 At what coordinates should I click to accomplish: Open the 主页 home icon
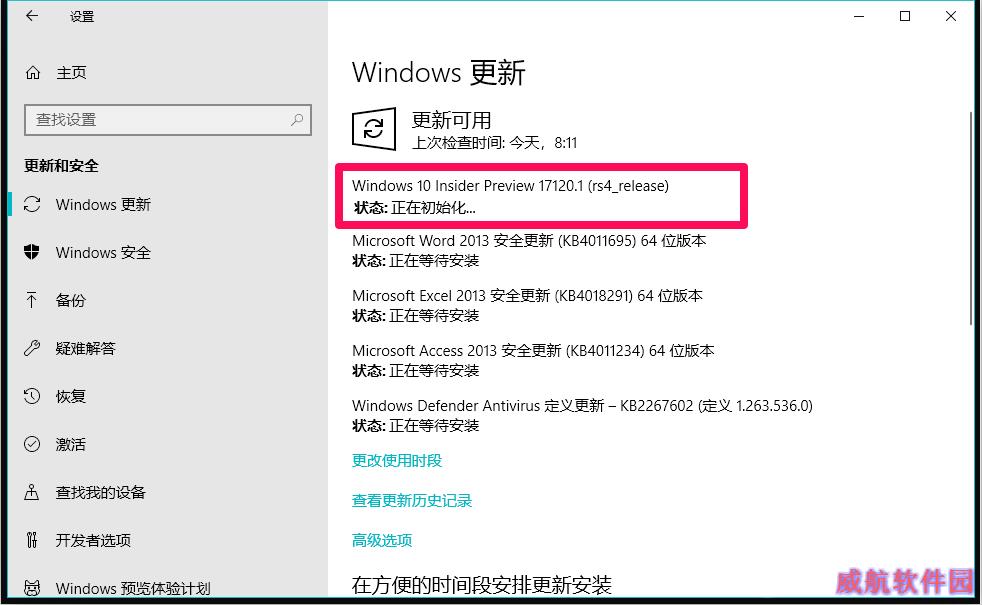pos(33,73)
